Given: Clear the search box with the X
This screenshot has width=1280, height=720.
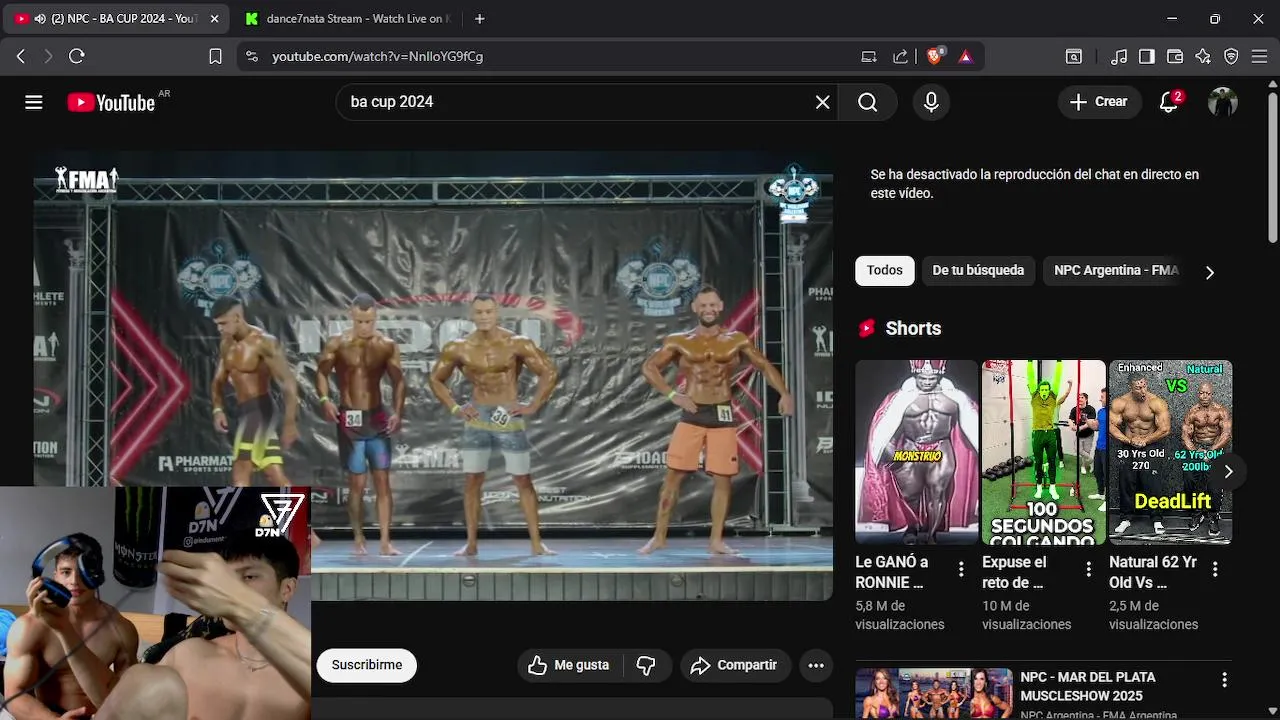Looking at the screenshot, I should pyautogui.click(x=822, y=102).
